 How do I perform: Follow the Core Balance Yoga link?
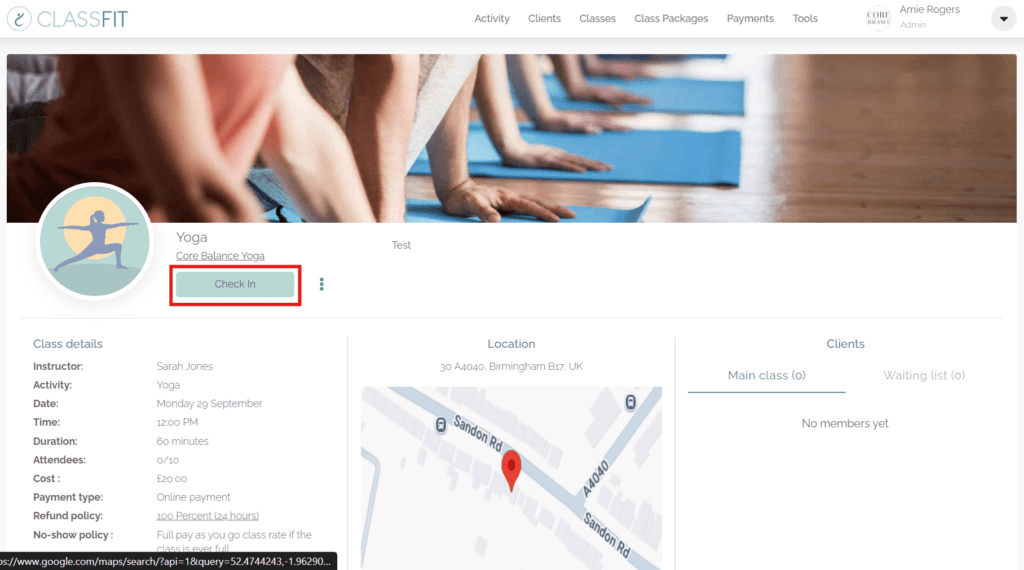220,256
